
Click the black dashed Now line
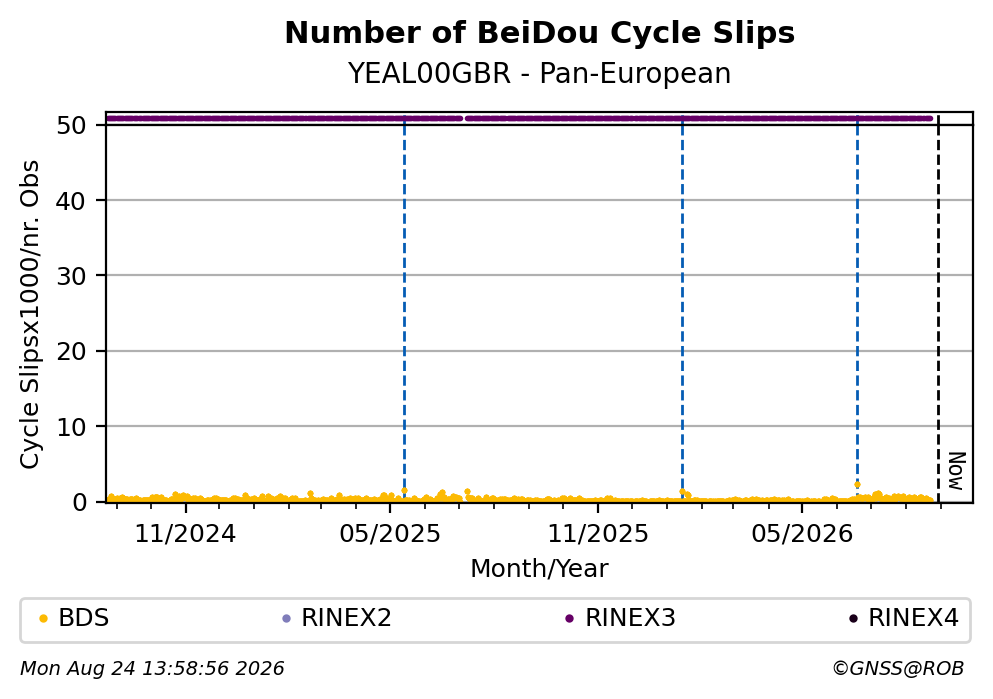[939, 309]
